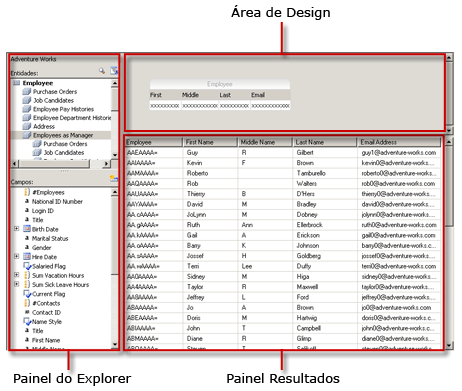462x391 pixels.
Task: Click the advanced mode icon next to the magnifier
Action: tap(114, 71)
